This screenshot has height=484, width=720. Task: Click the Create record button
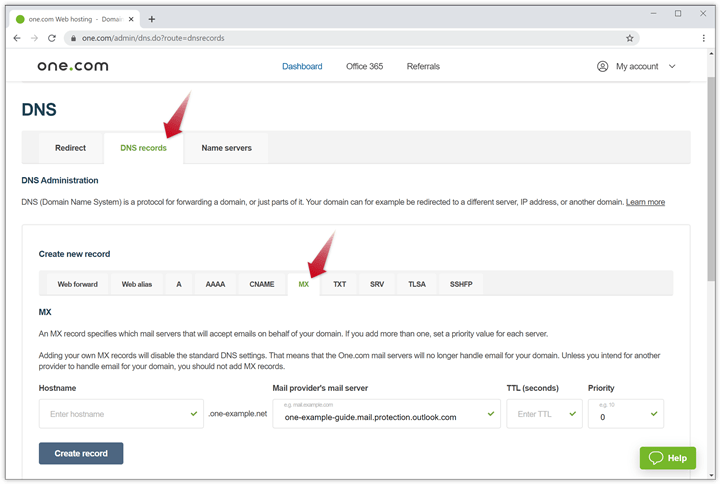point(81,453)
